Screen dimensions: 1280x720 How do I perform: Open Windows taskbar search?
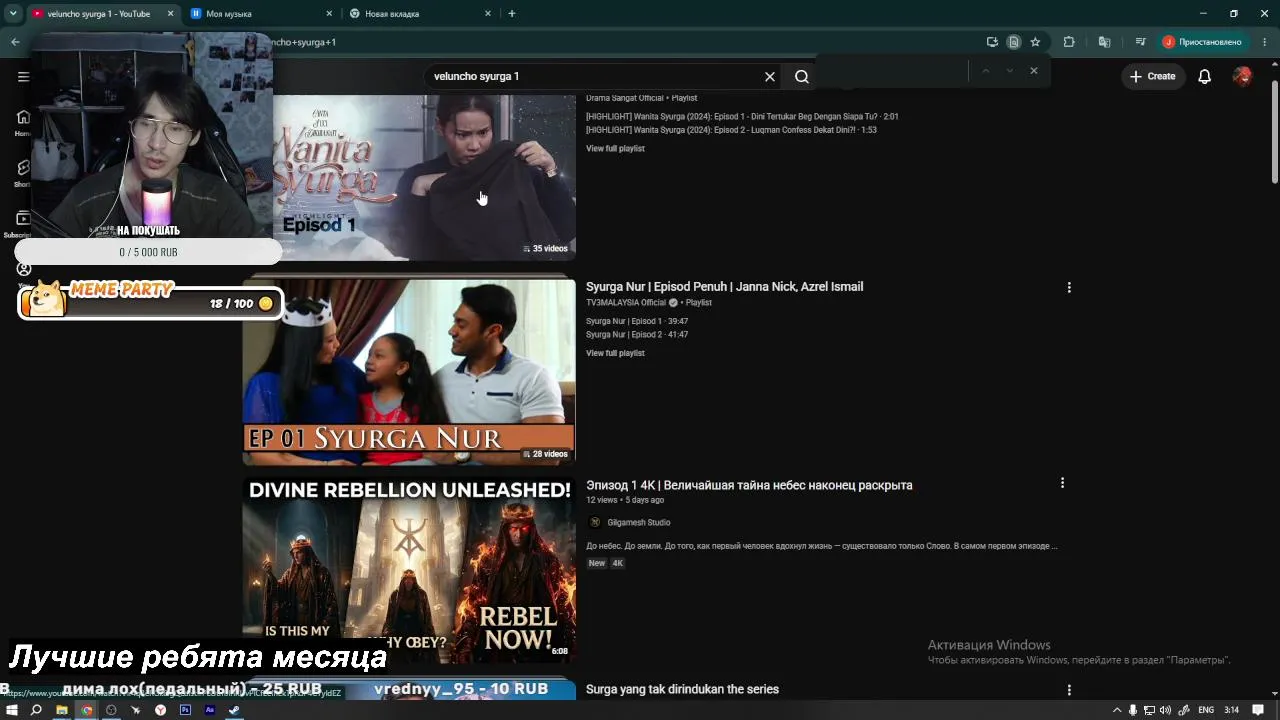36,710
